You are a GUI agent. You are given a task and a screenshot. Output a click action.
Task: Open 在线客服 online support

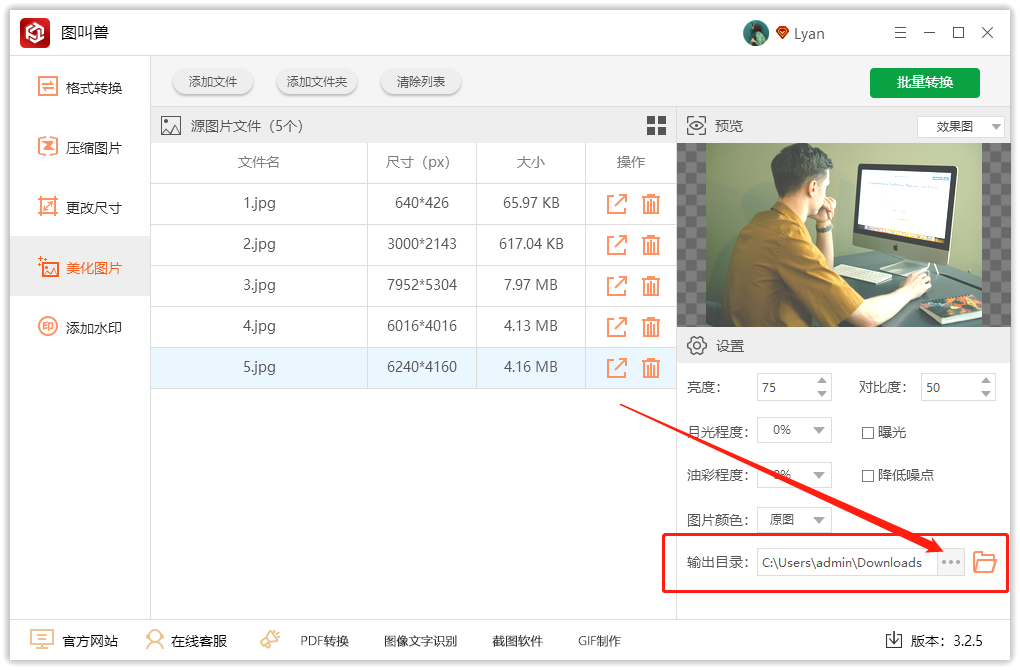(x=186, y=640)
